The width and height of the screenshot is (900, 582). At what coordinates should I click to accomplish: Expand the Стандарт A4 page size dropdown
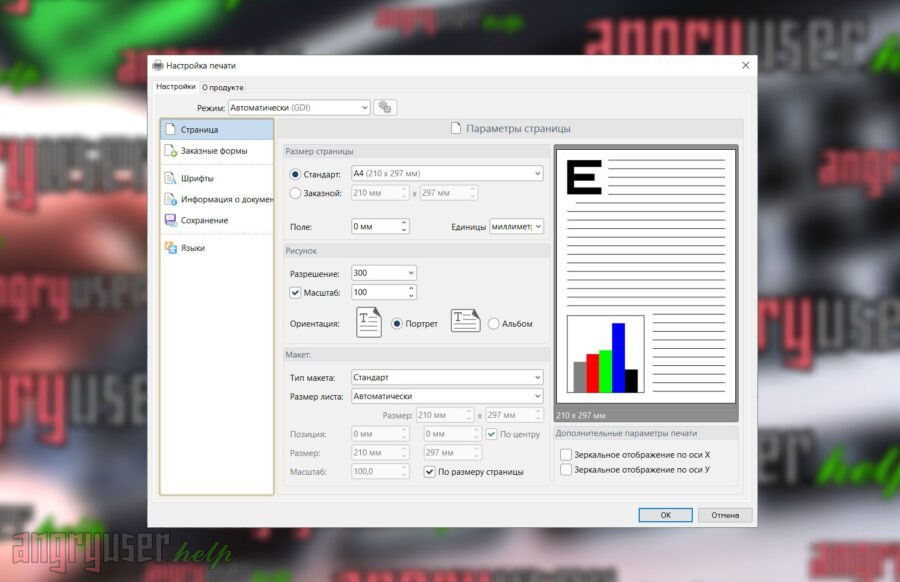tap(536, 174)
